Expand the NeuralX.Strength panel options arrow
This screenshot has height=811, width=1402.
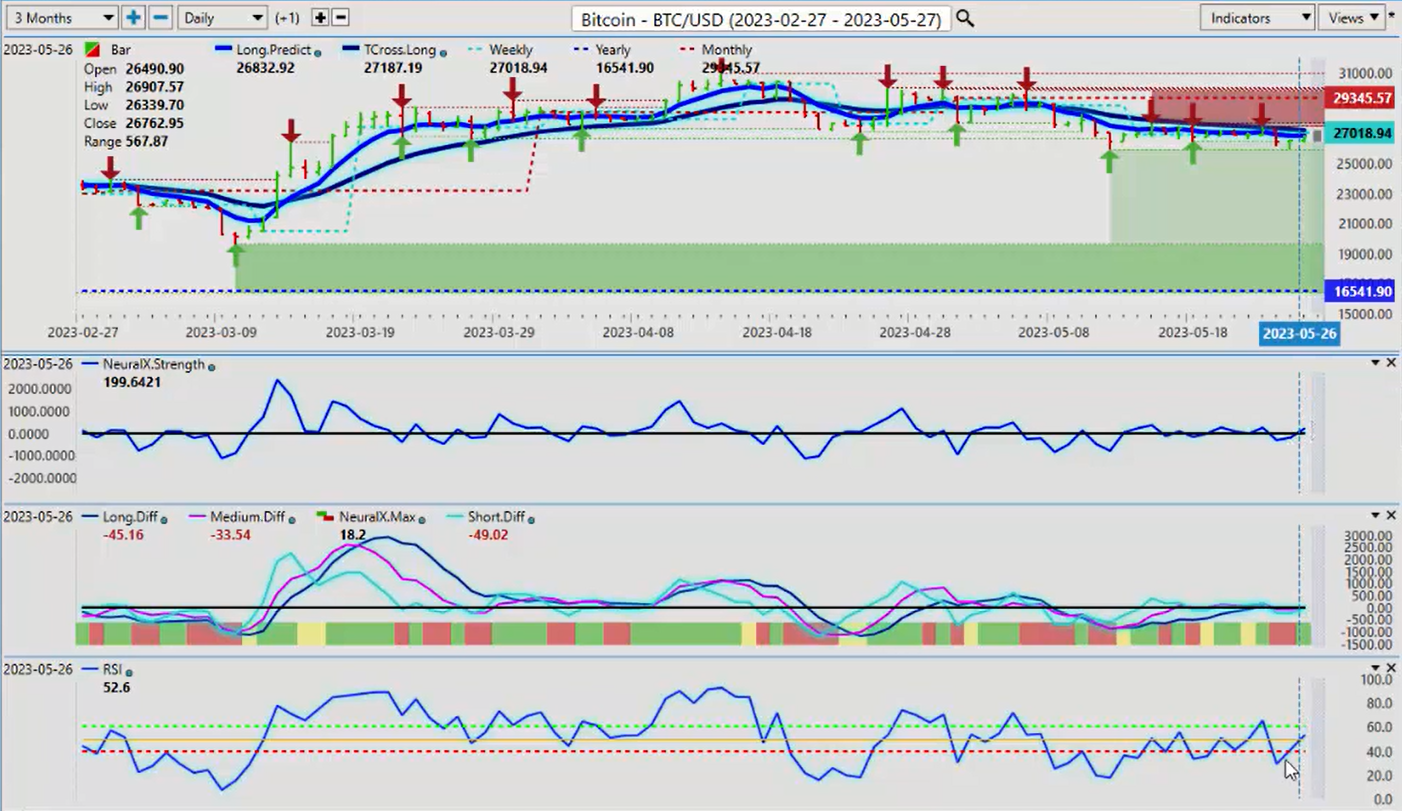(1375, 362)
